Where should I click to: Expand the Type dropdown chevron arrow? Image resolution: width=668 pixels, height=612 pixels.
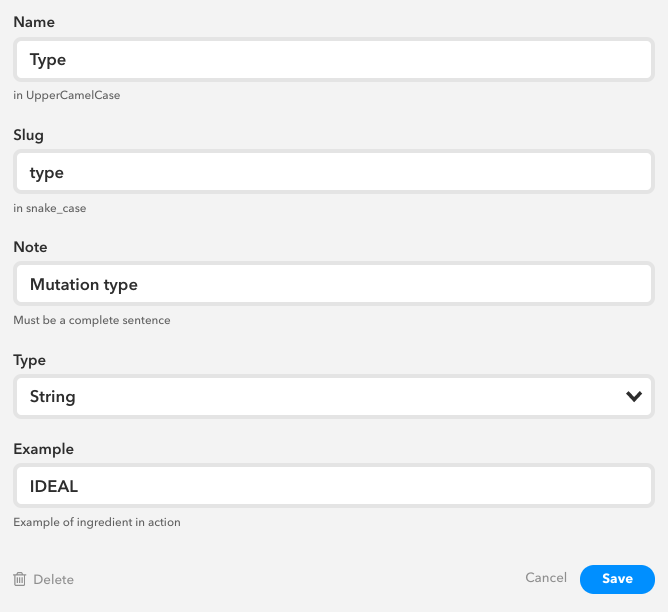633,396
